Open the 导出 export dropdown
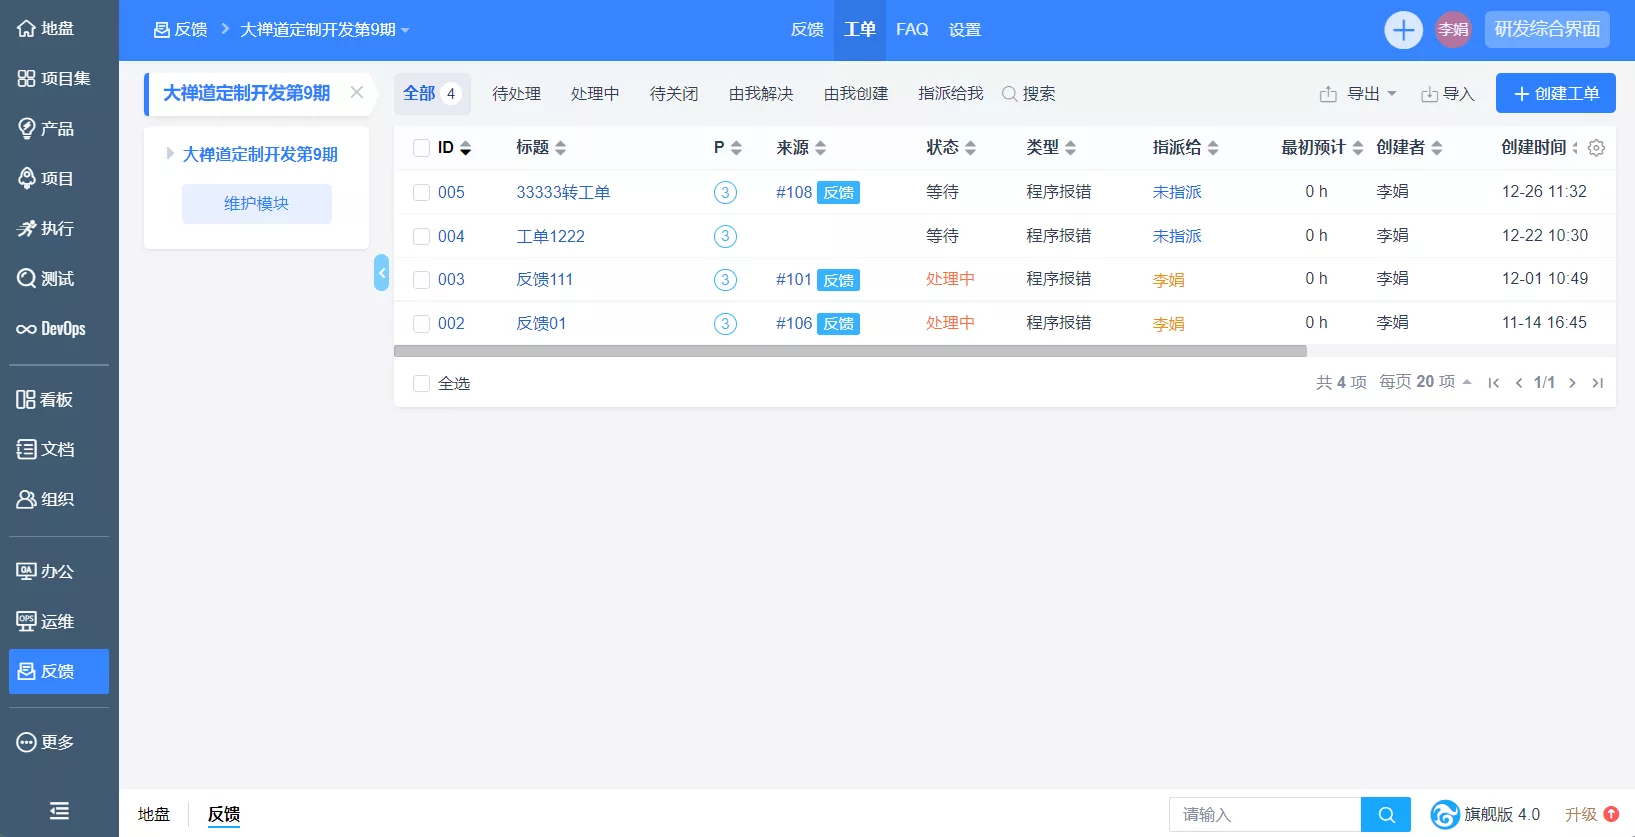Image resolution: width=1635 pixels, height=837 pixels. (x=1359, y=94)
